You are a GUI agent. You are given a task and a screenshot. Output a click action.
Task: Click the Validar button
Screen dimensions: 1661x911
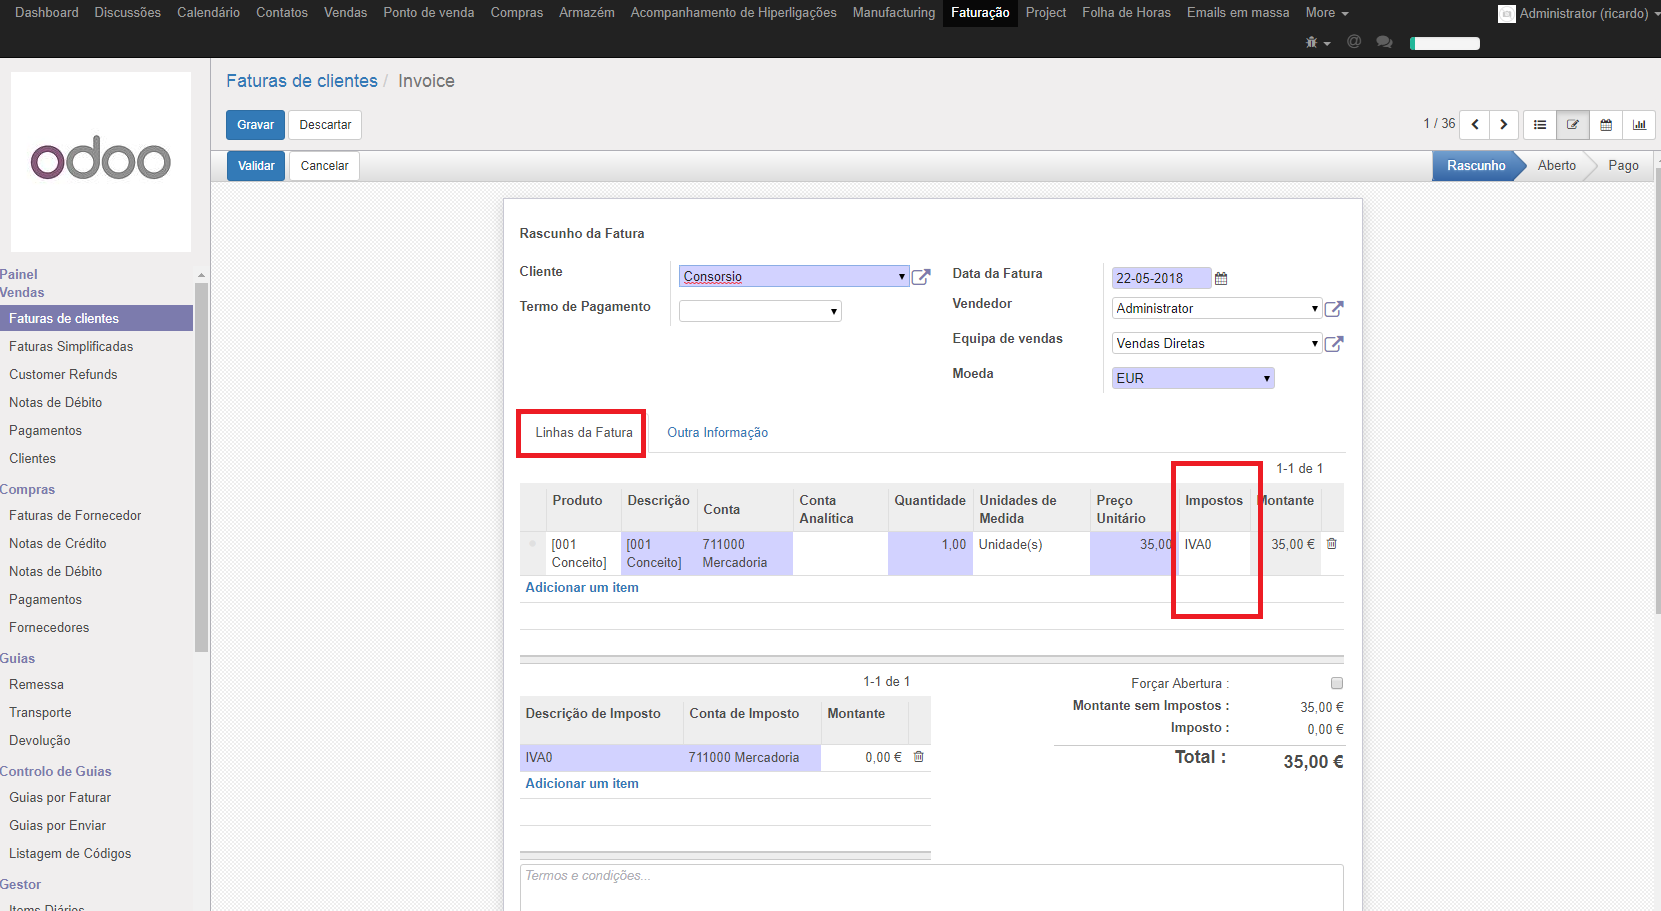(x=256, y=166)
